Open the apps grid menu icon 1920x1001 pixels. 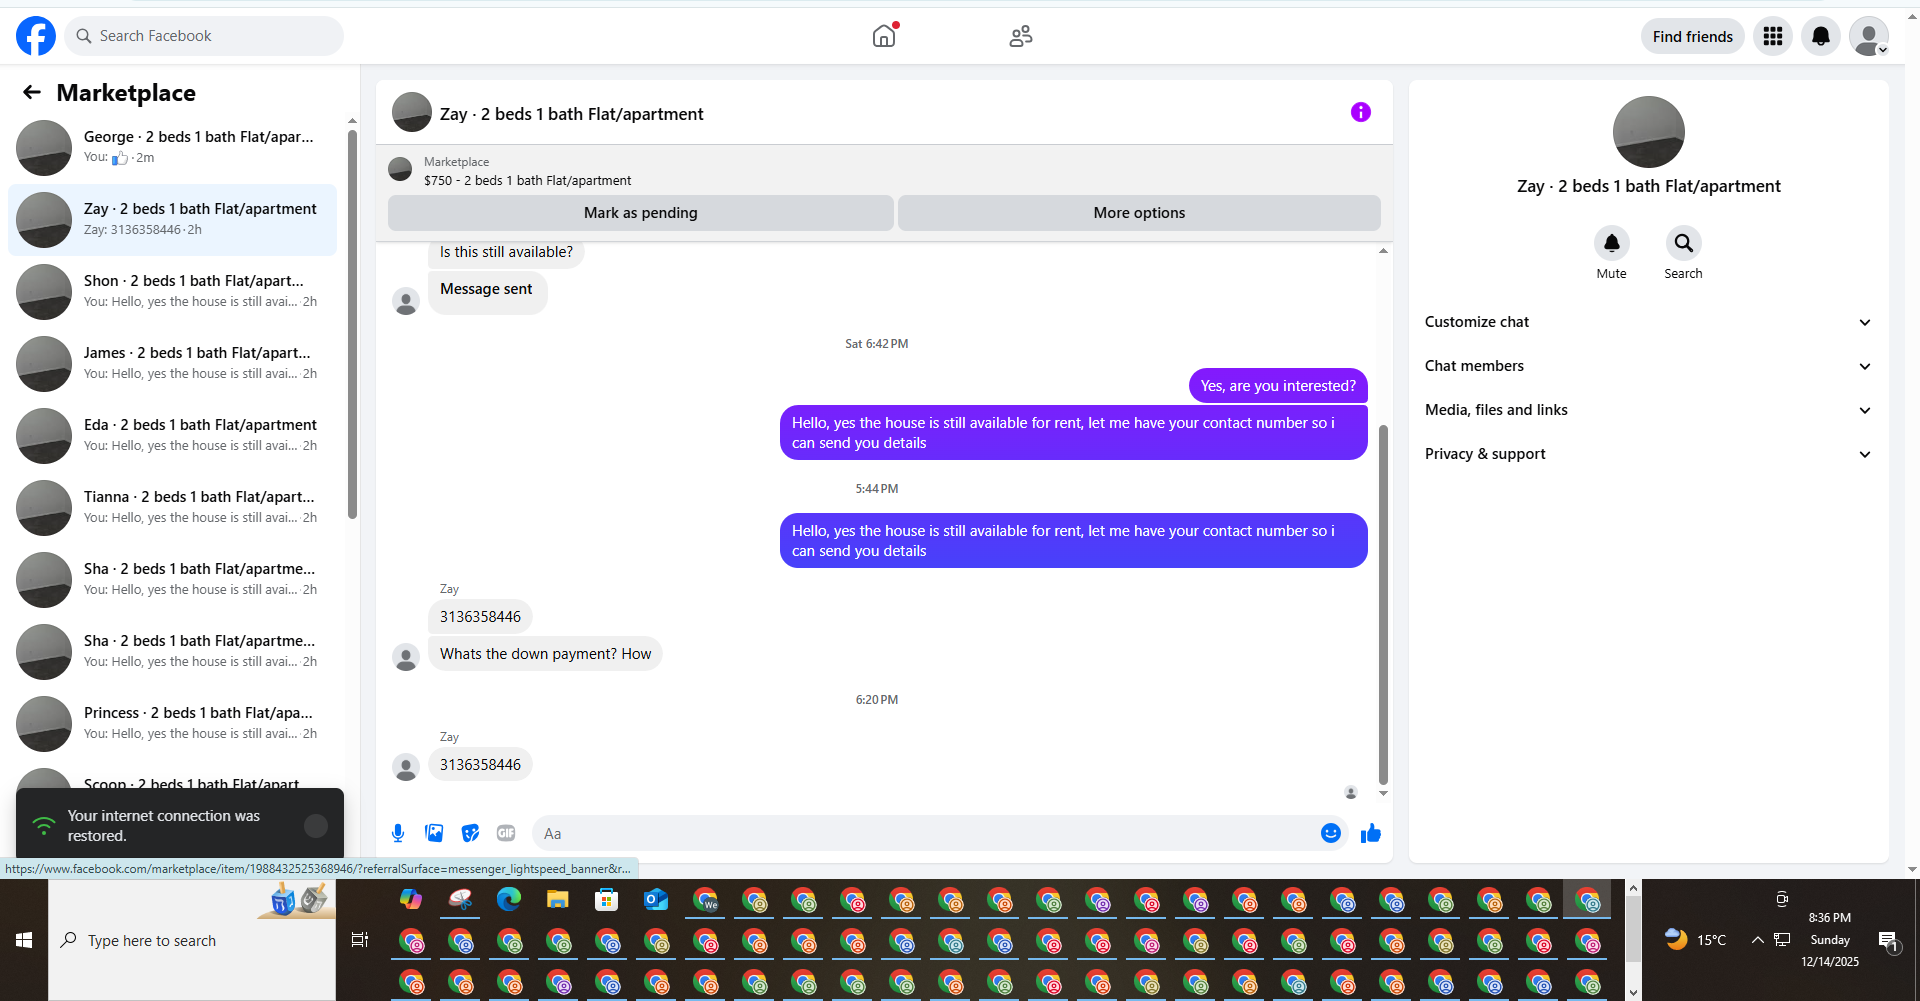[1773, 36]
